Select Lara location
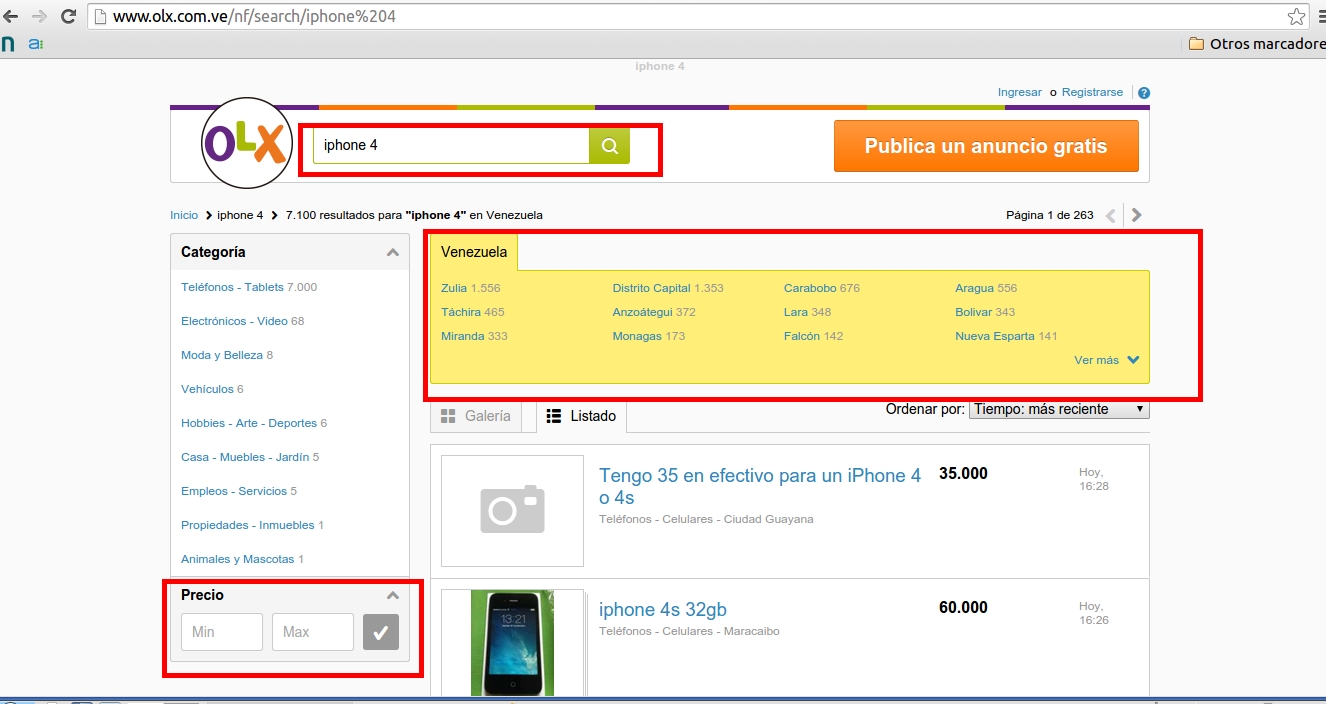Image resolution: width=1326 pixels, height=704 pixels. coord(796,312)
